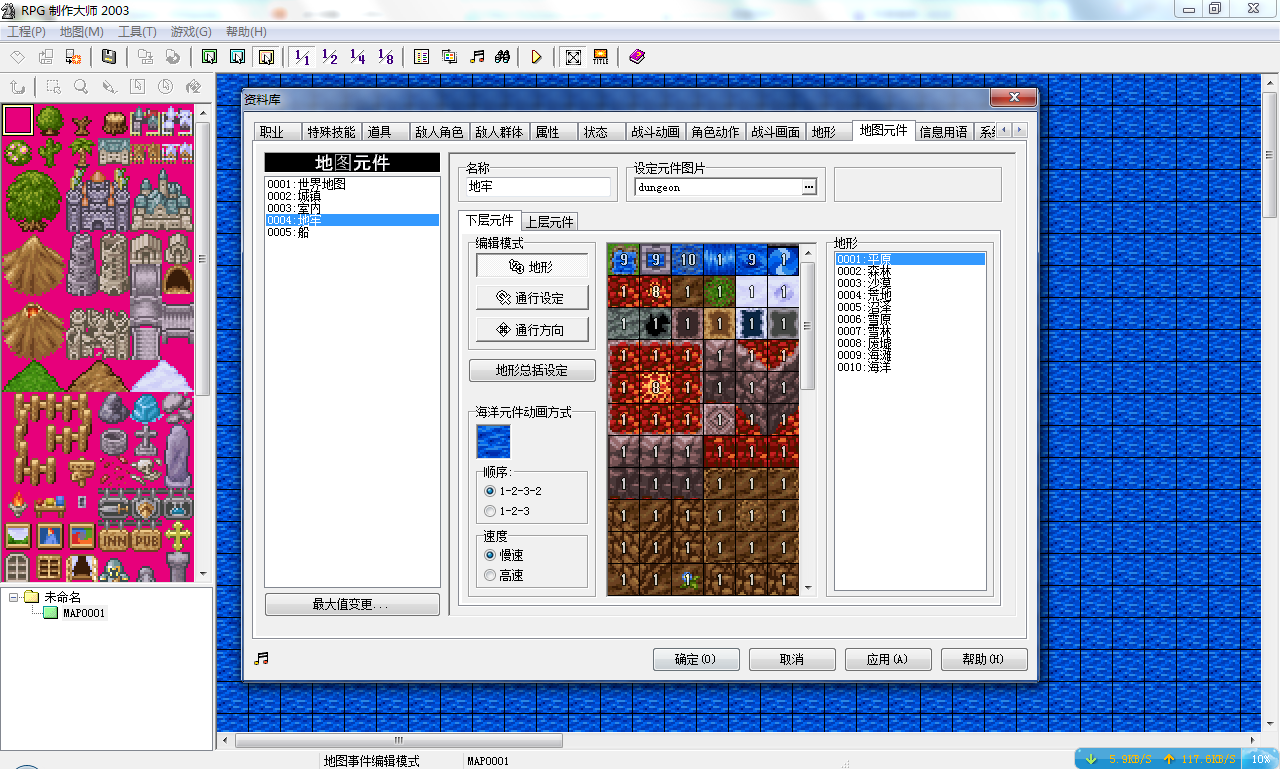
Task: Click the binoculars search icon
Action: (503, 56)
